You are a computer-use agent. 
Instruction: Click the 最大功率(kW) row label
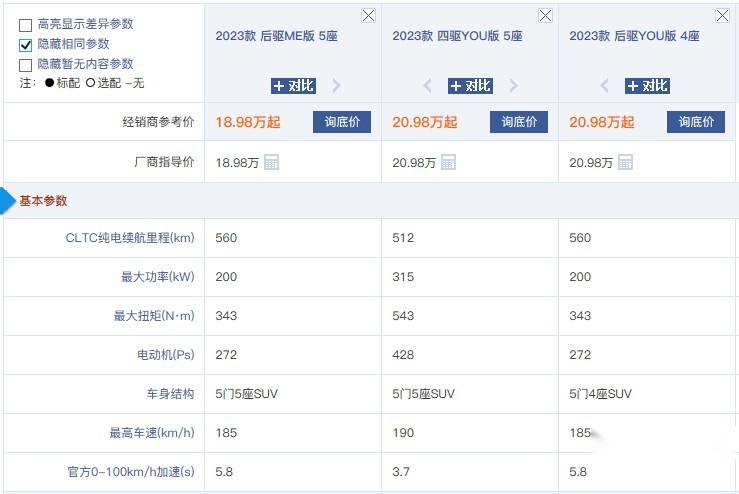click(x=158, y=277)
